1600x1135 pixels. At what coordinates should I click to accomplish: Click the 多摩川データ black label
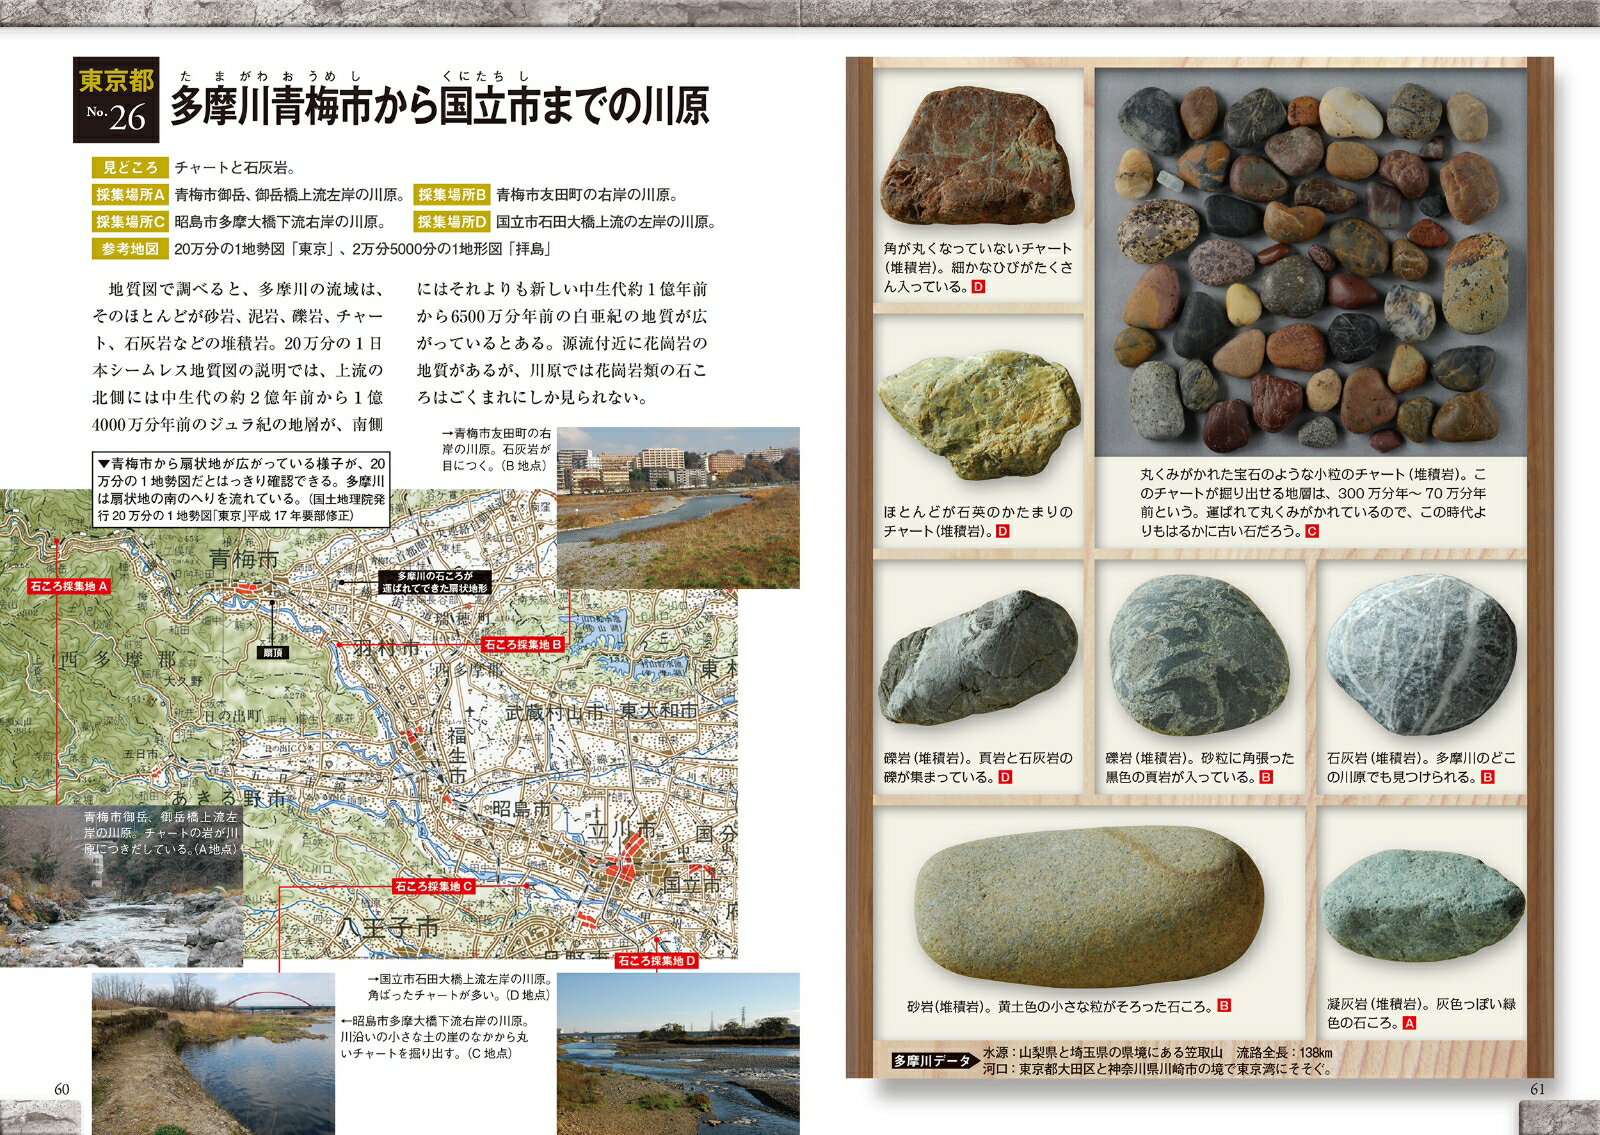932,1061
